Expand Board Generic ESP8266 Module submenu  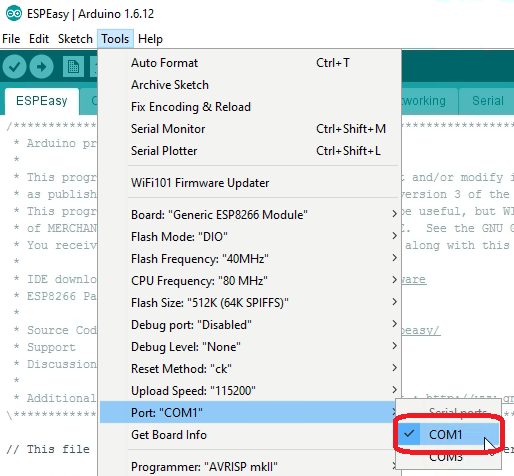(x=250, y=215)
